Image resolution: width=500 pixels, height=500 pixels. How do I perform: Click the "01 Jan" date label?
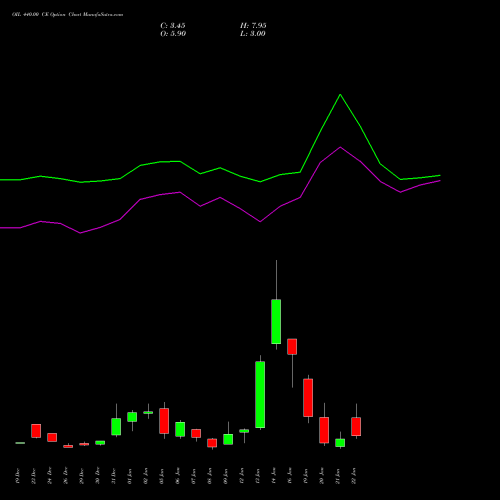[130, 476]
